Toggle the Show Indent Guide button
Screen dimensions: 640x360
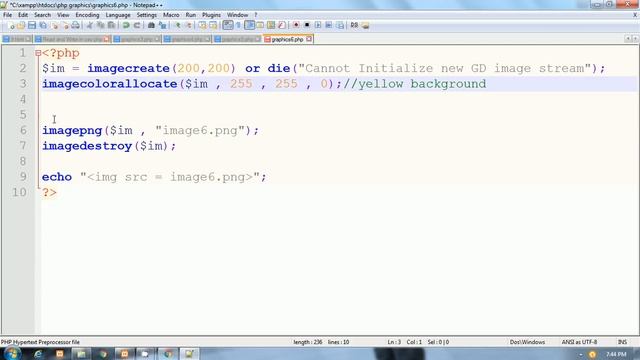[x=249, y=25]
